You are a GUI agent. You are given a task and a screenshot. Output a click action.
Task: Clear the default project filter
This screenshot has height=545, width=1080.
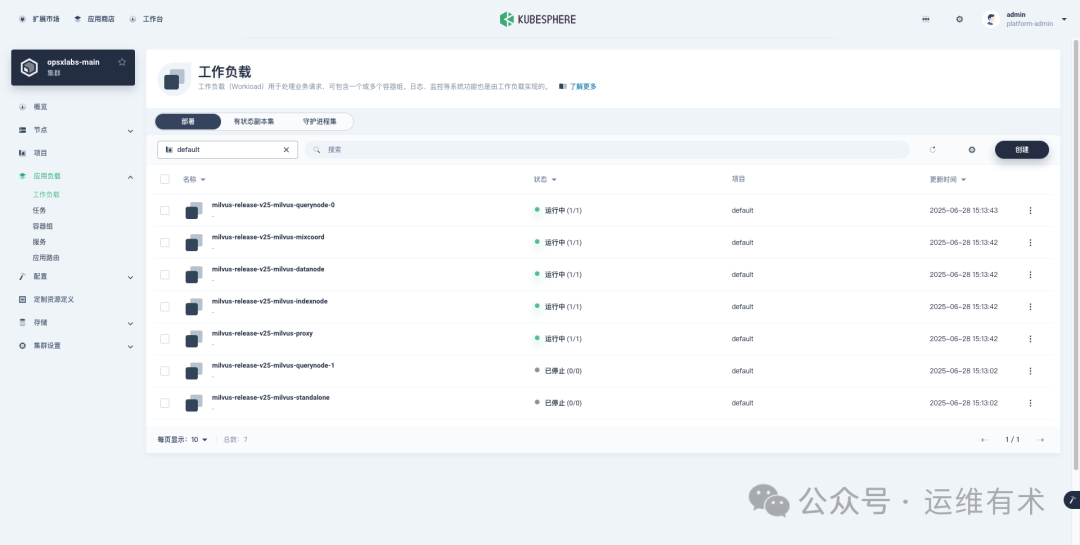coord(287,150)
